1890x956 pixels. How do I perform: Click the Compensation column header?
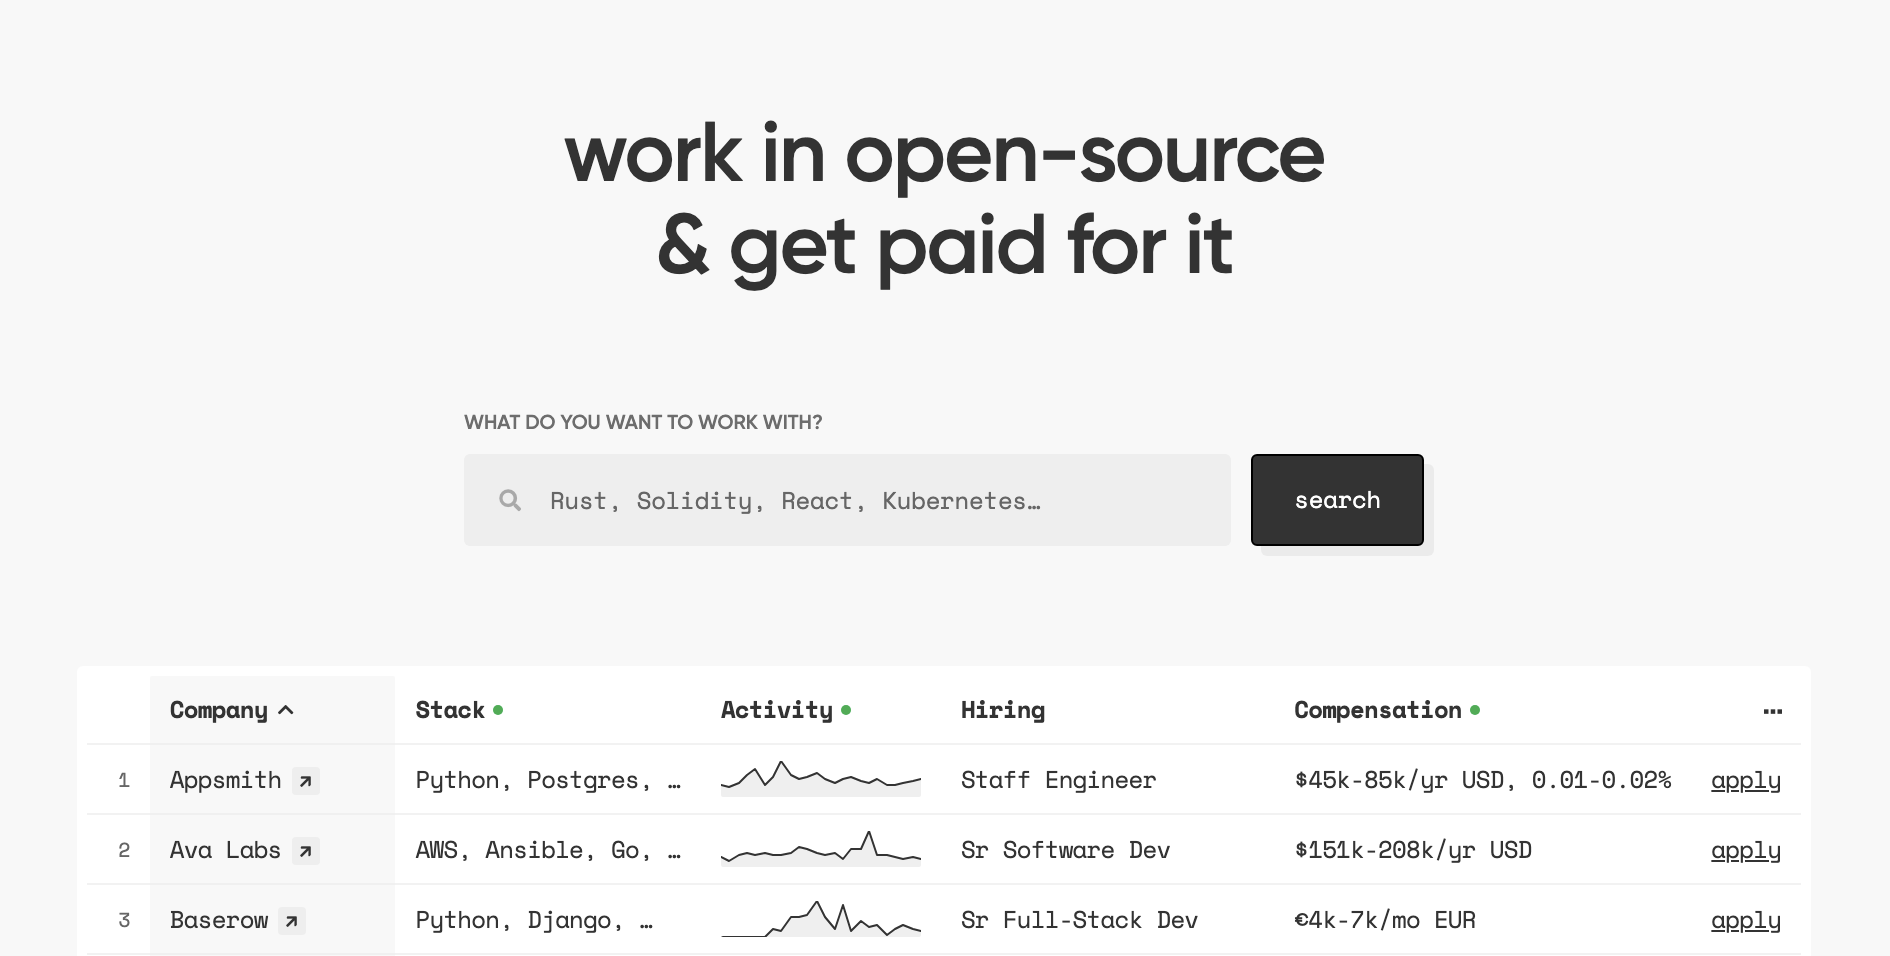tap(1378, 710)
